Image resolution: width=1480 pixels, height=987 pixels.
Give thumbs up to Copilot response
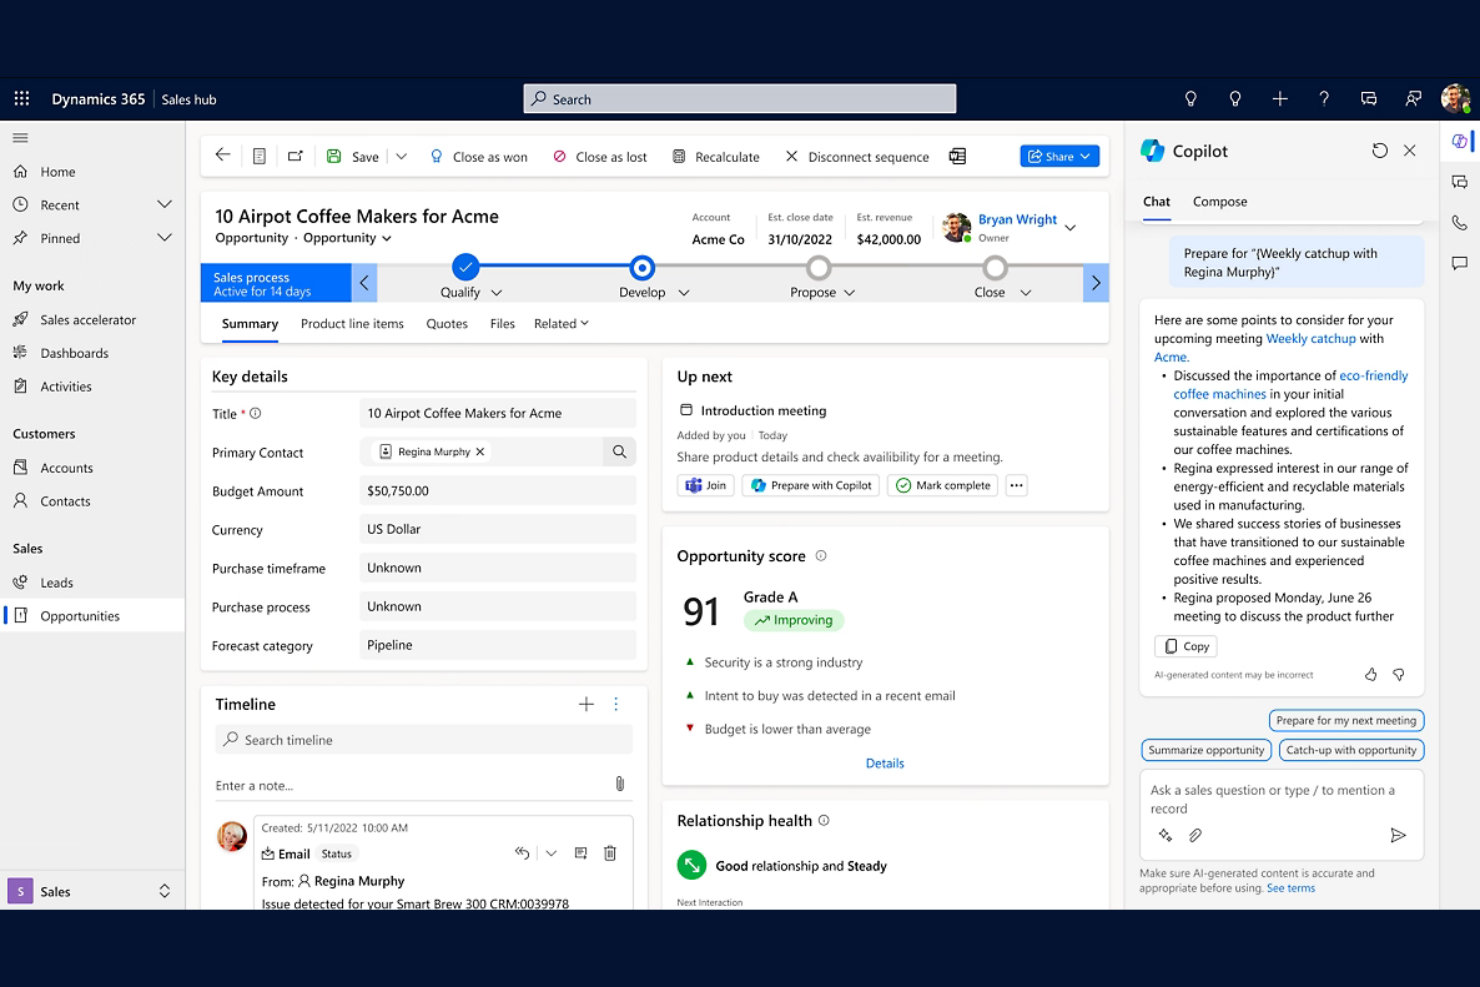(1371, 675)
